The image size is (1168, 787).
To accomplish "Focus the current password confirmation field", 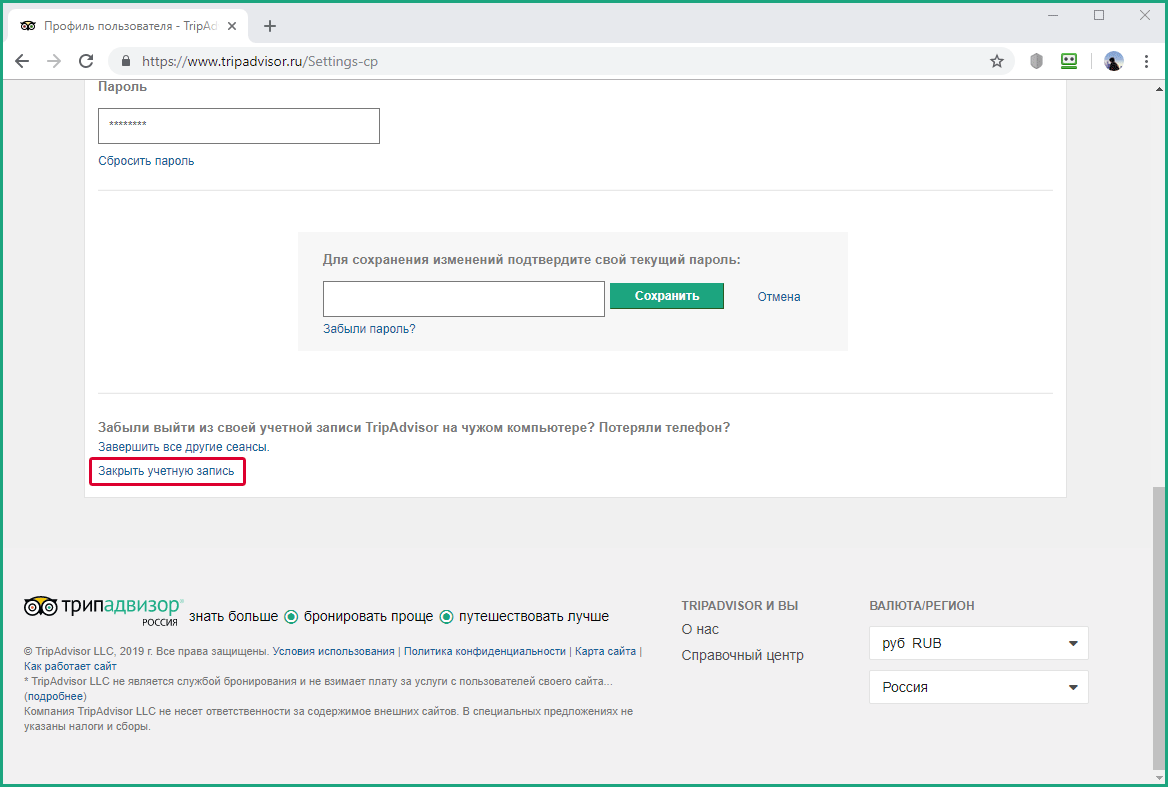I will 463,299.
